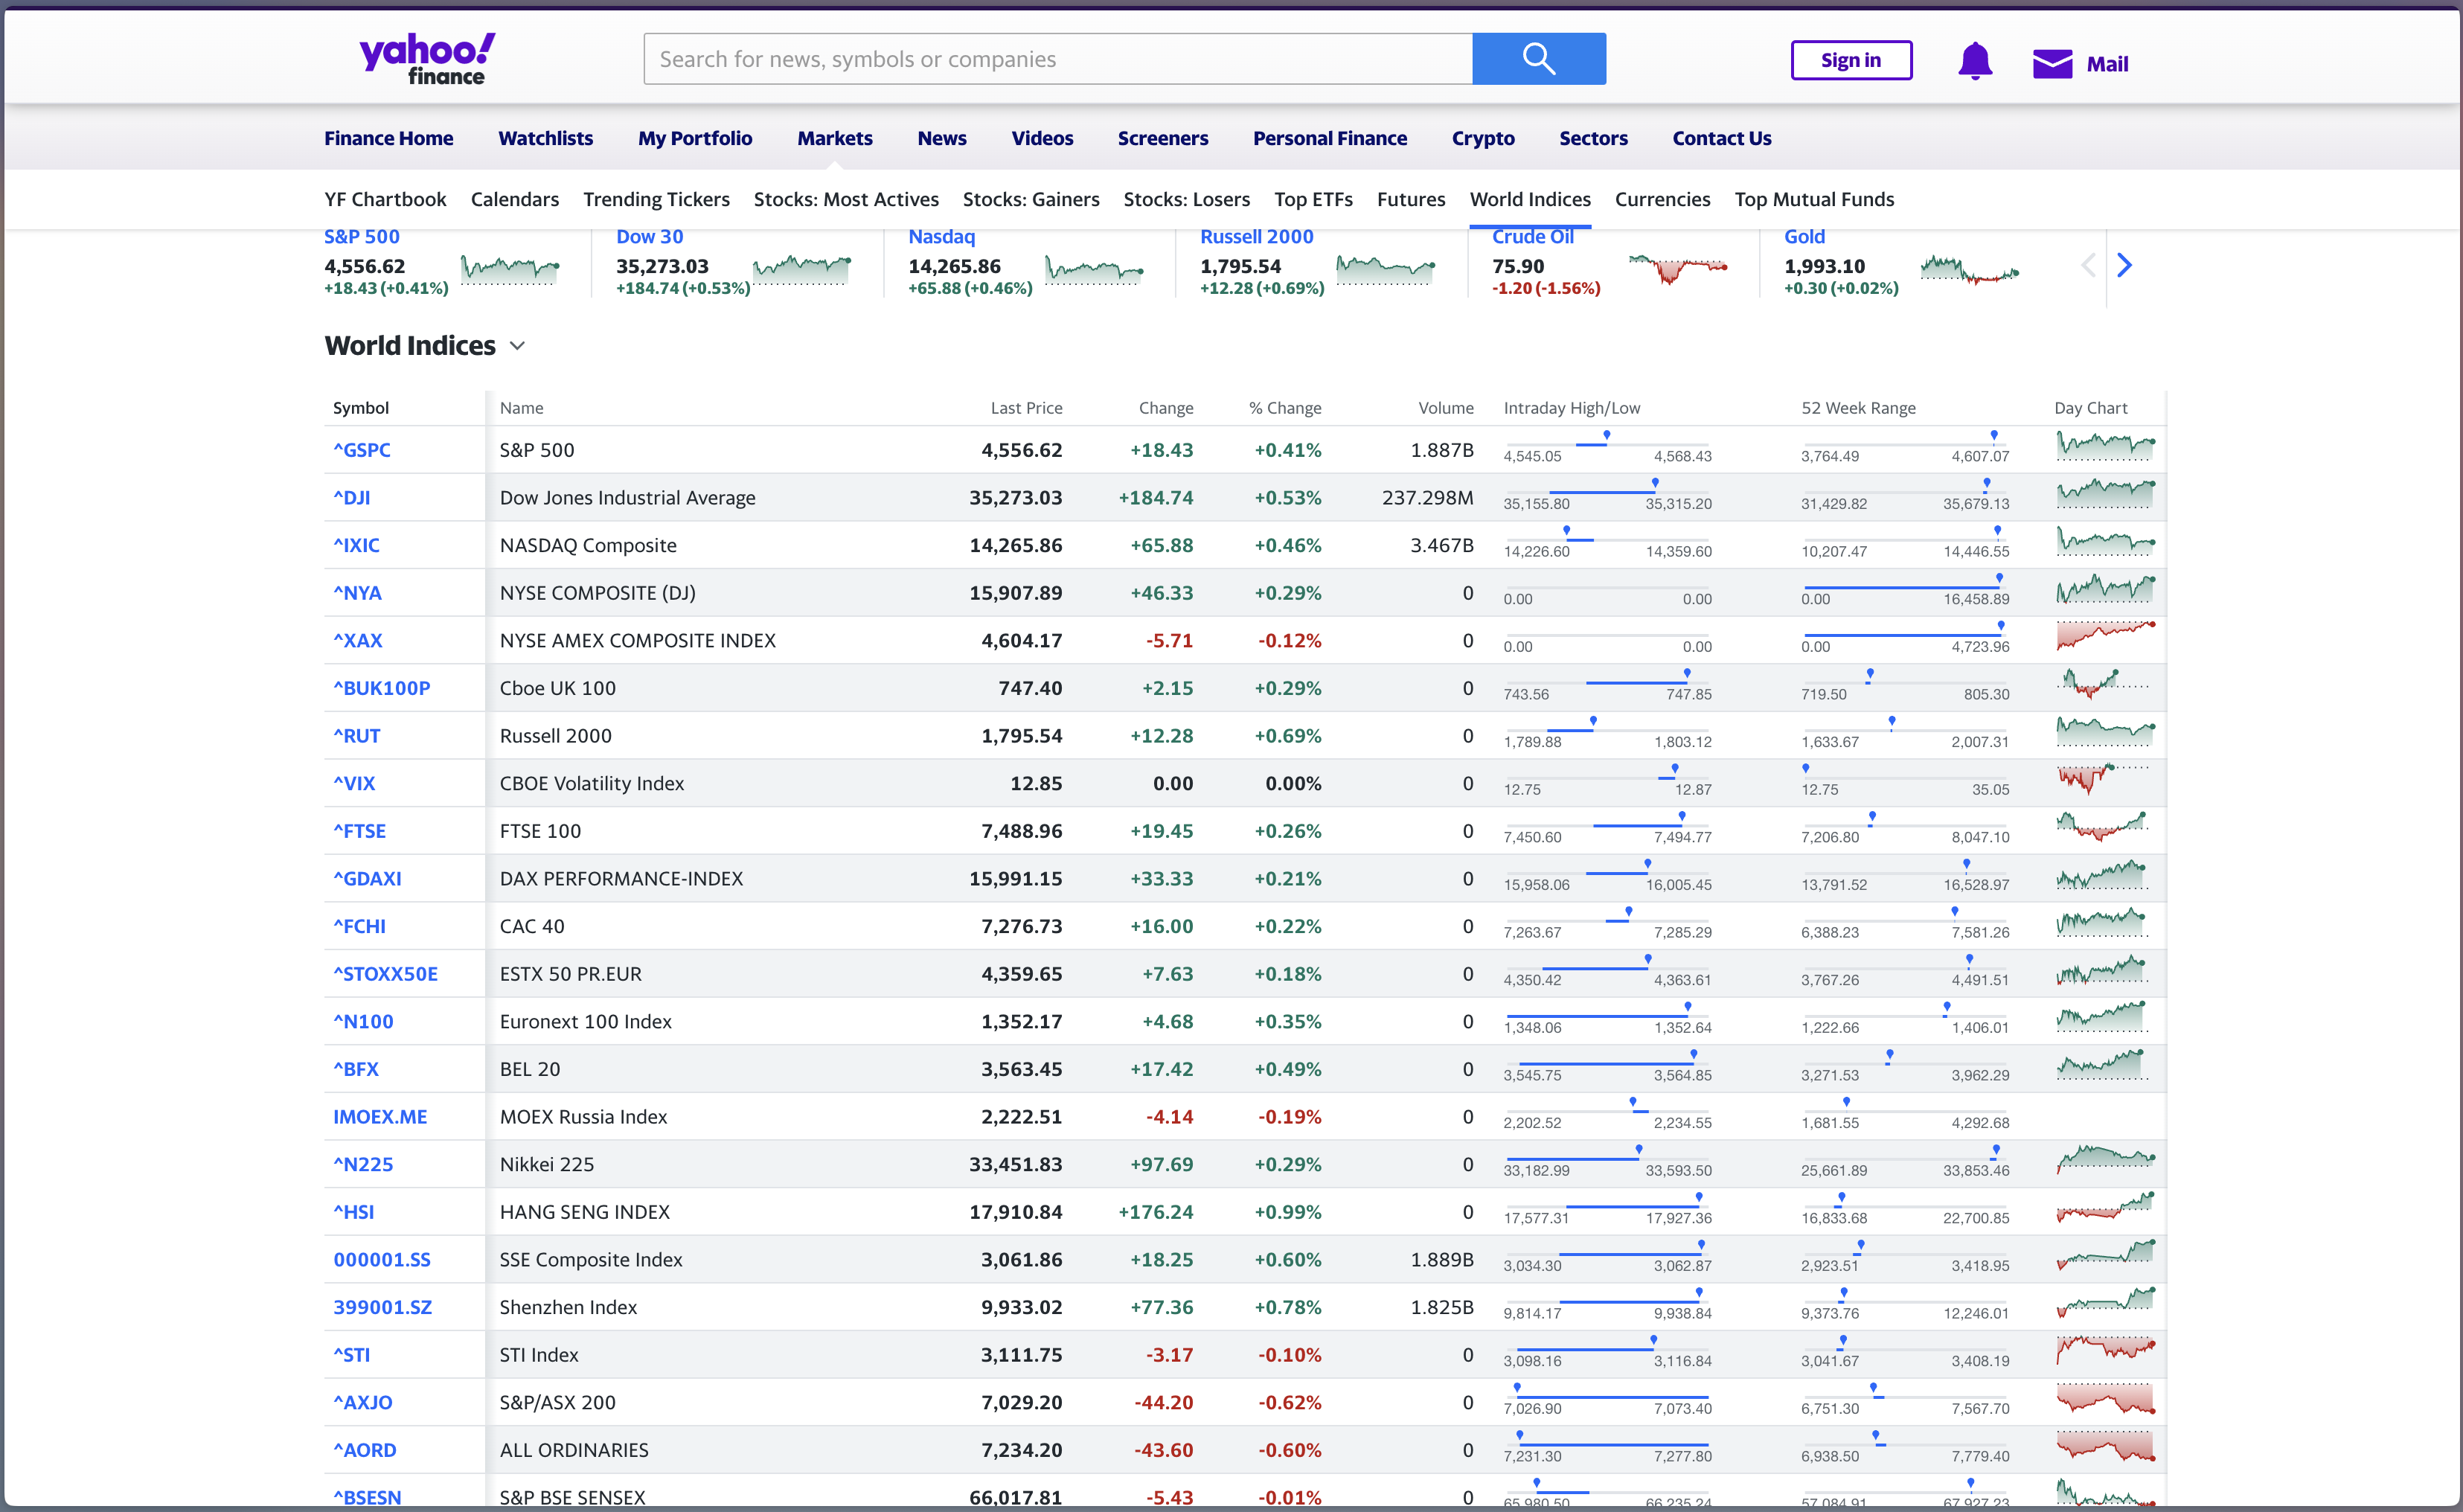Viewport: 2463px width, 1512px height.
Task: Open the Nasdaq ticker link
Action: [x=941, y=237]
